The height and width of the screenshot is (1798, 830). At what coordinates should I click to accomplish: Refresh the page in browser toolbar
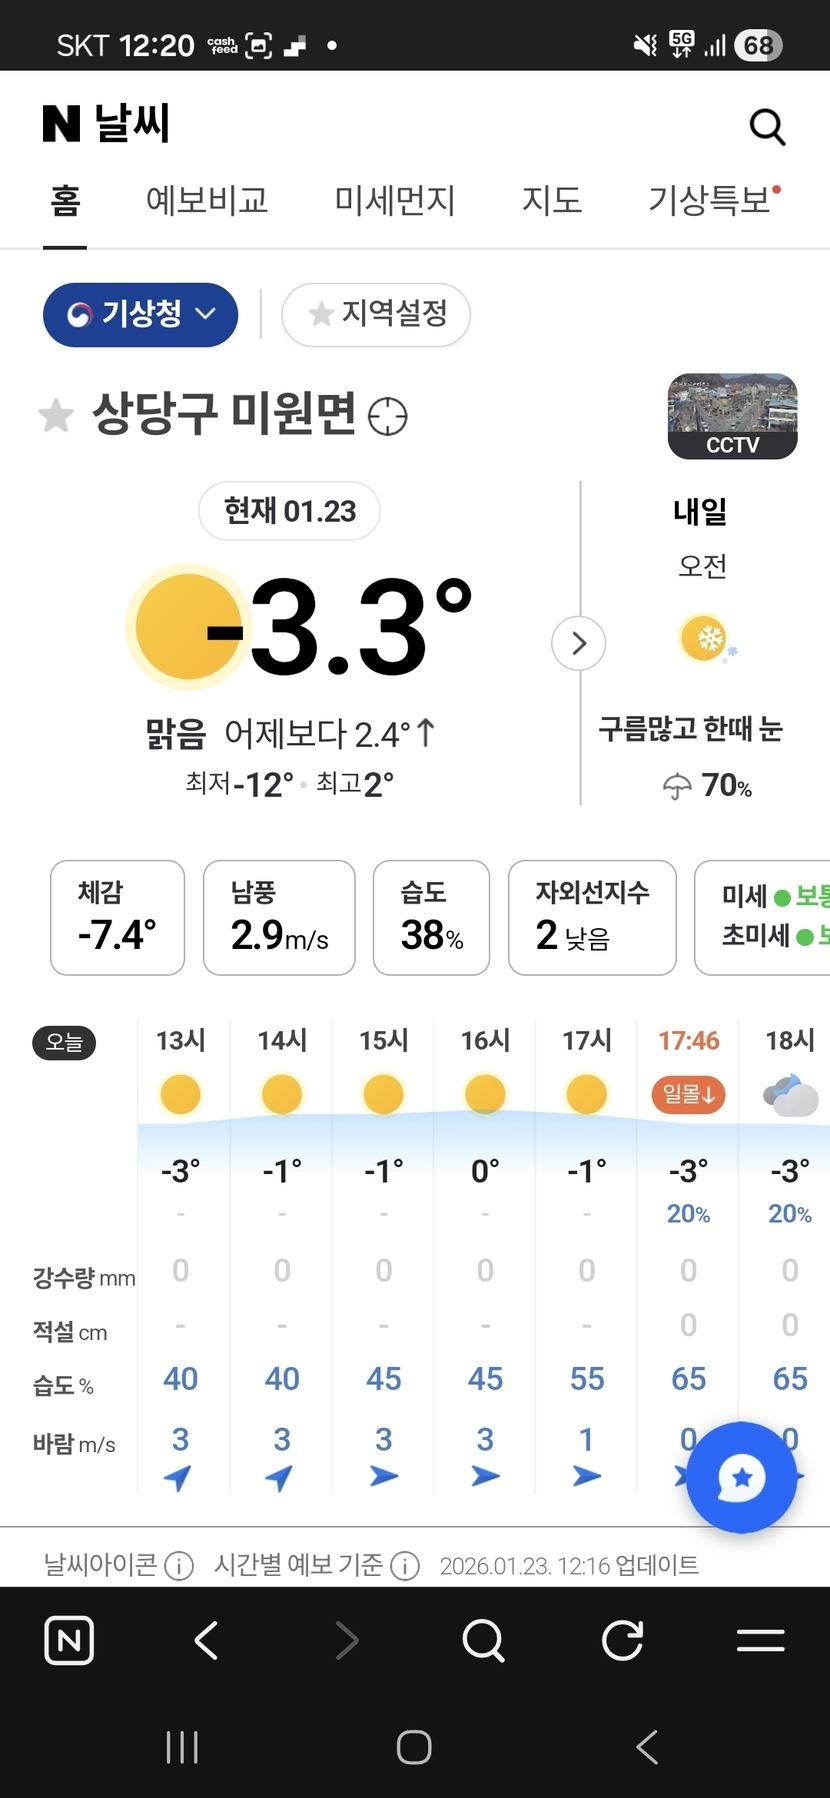click(x=622, y=1641)
